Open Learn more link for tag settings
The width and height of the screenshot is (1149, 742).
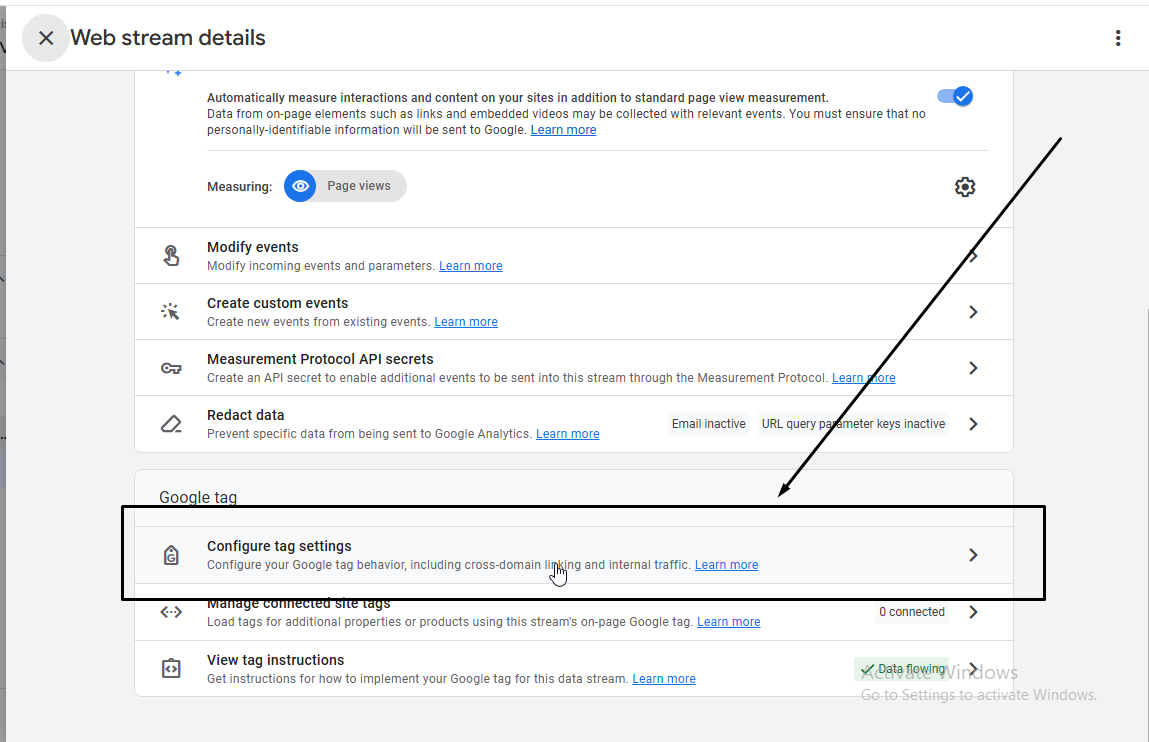point(726,565)
